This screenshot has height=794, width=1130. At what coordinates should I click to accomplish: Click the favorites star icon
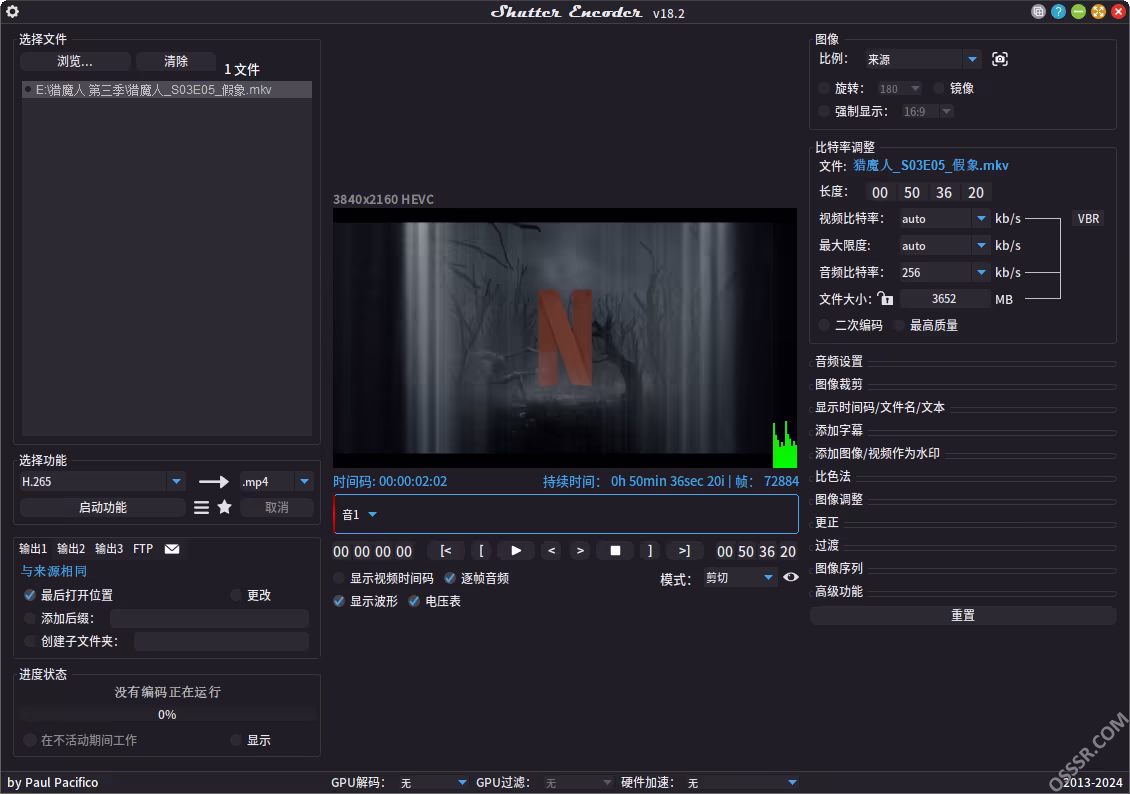coord(224,507)
